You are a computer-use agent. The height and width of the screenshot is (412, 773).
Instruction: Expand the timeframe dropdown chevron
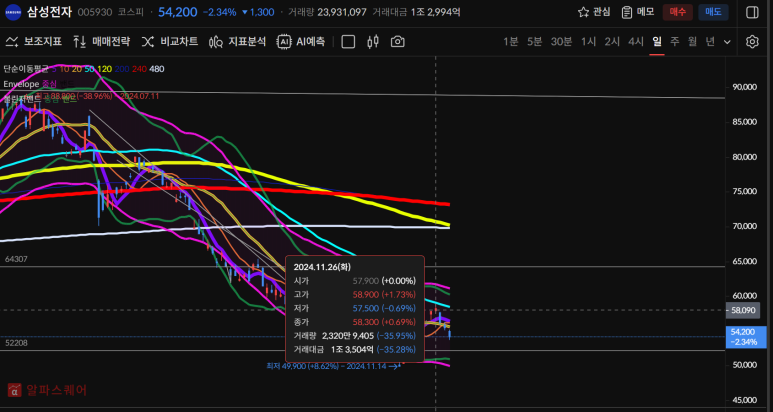727,42
